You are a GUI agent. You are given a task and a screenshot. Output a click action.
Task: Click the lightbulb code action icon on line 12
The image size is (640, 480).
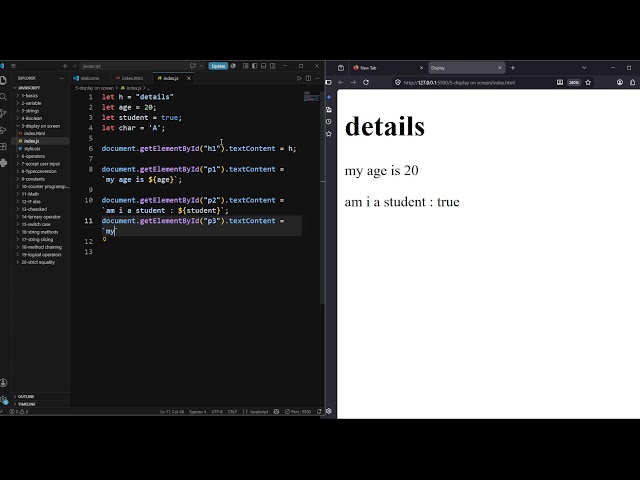(x=104, y=239)
